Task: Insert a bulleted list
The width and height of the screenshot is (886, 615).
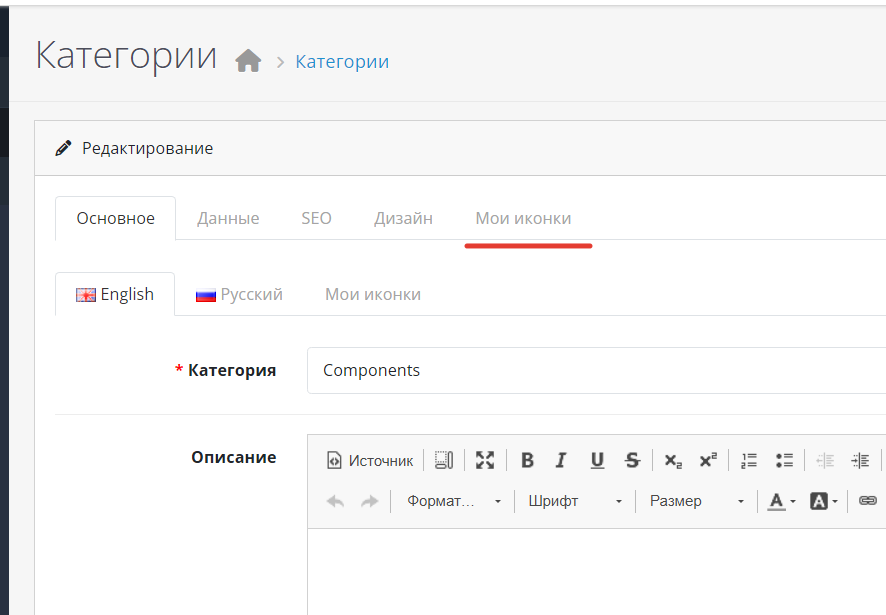Action: (784, 460)
